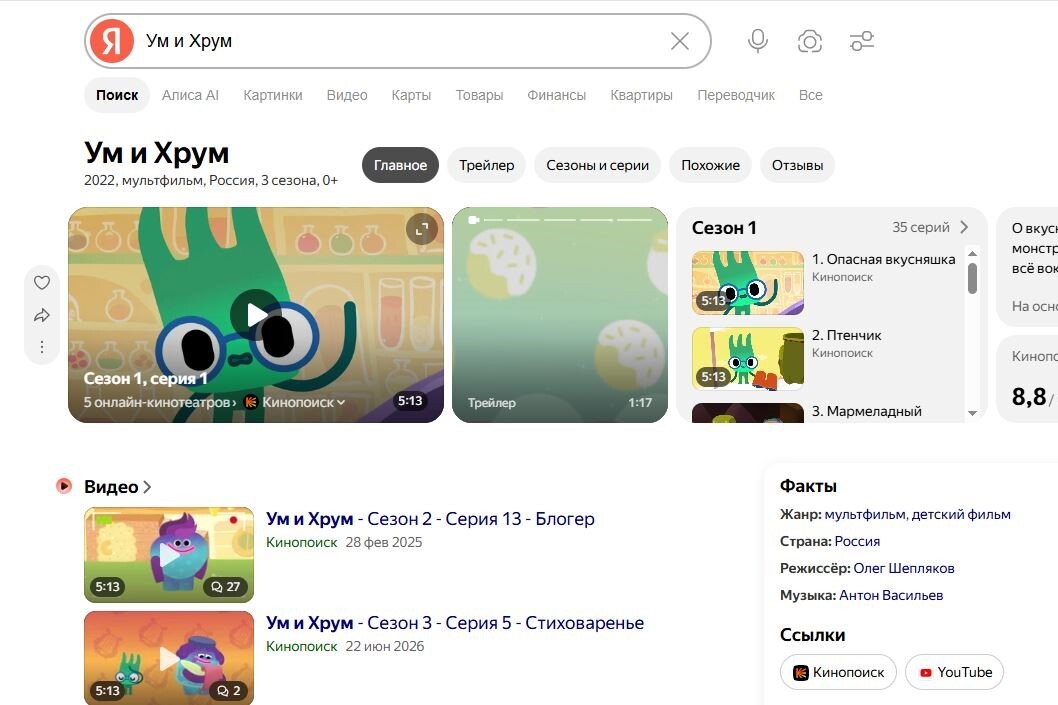Expand the Видео section chevron
Image resolution: width=1058 pixels, height=705 pixels.
[147, 486]
